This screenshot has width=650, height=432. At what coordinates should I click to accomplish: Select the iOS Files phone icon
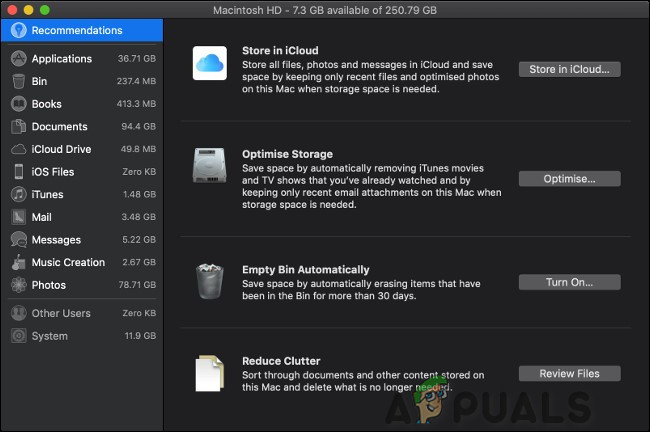[18, 172]
